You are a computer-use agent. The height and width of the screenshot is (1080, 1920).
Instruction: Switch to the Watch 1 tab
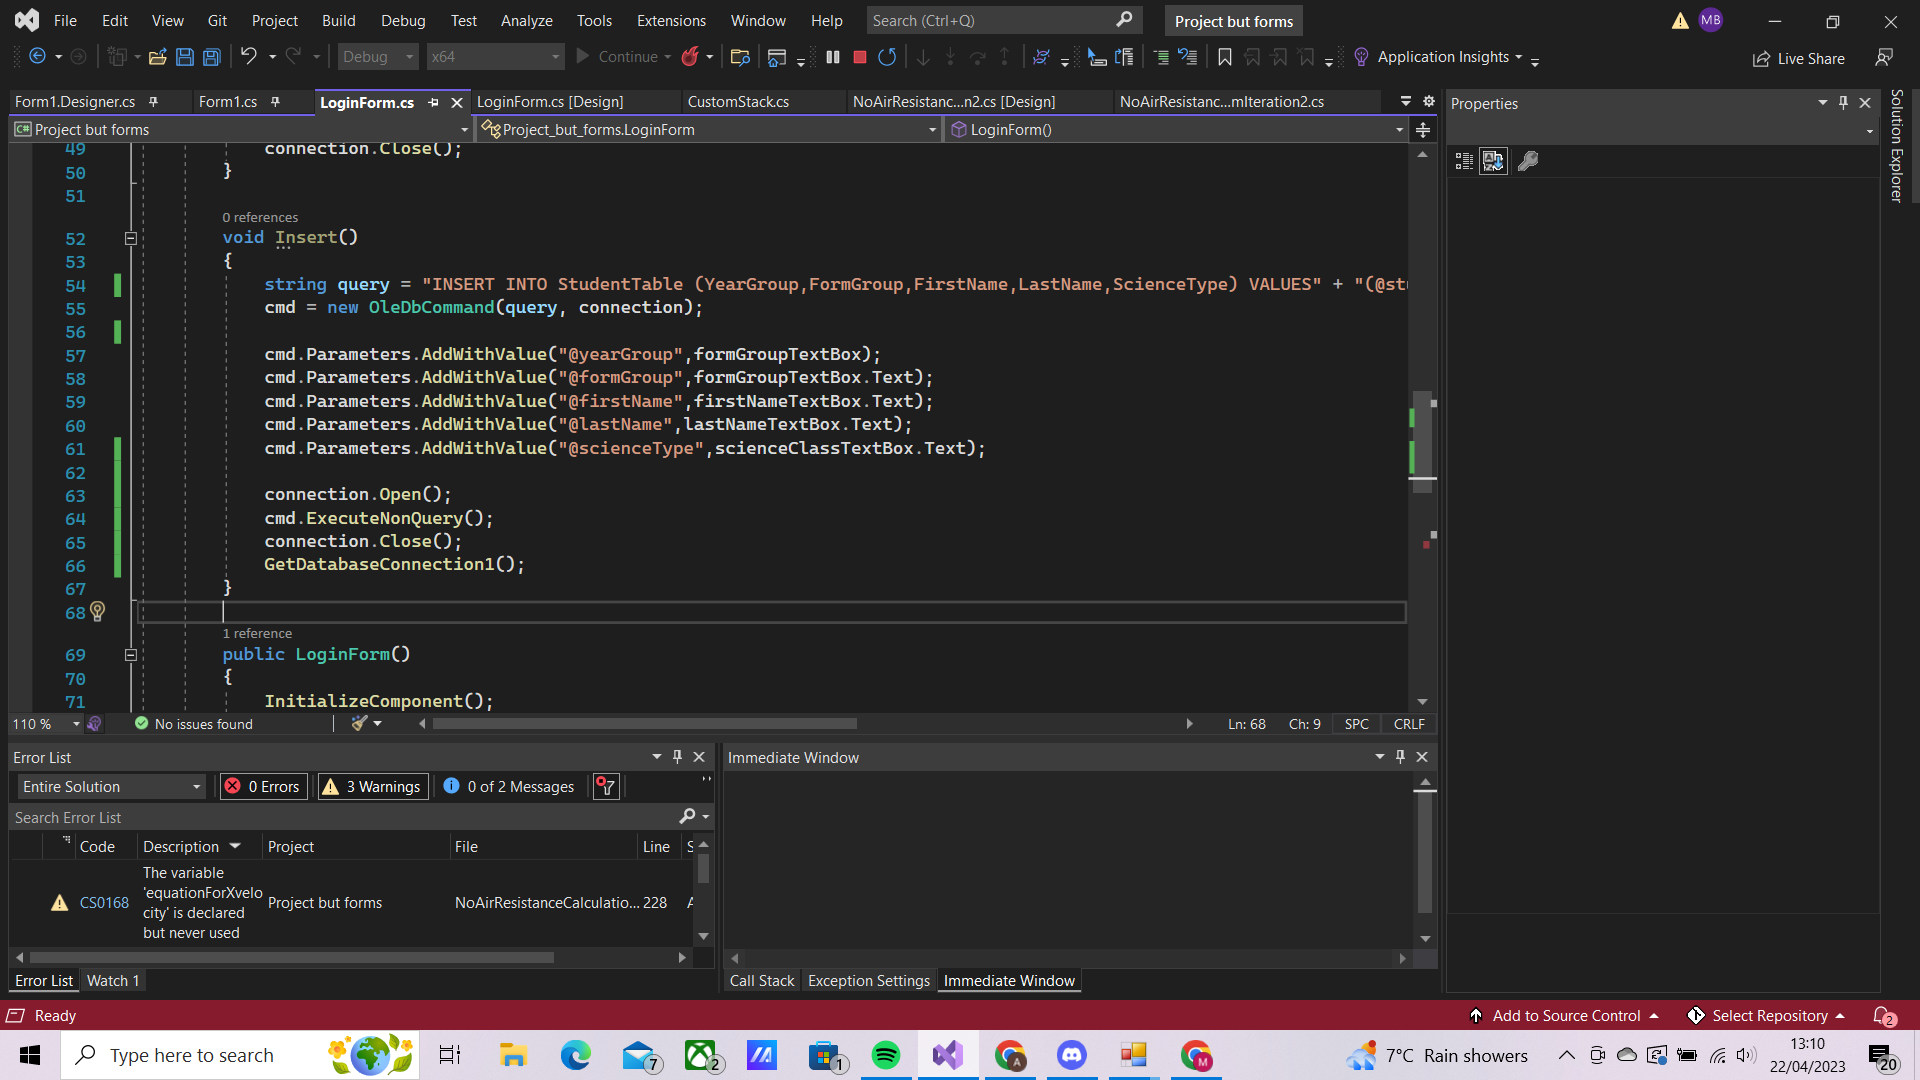[x=113, y=981]
